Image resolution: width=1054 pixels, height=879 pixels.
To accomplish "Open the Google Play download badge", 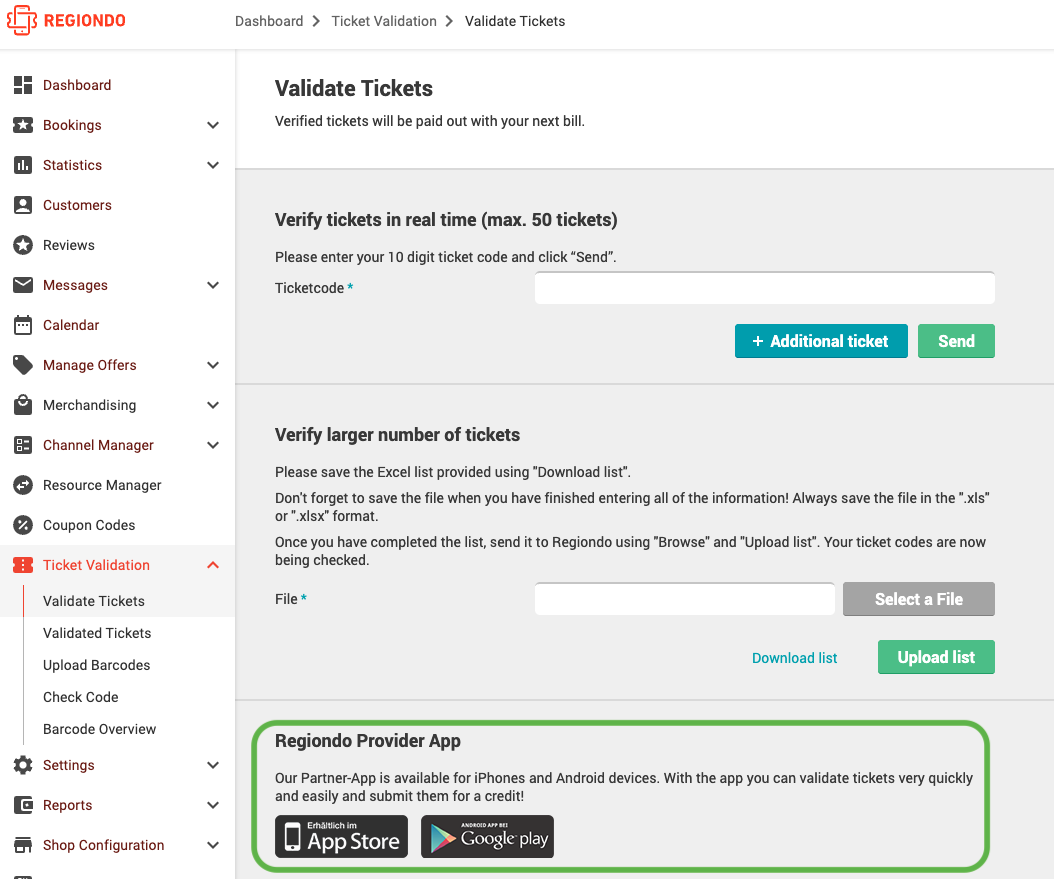I will pyautogui.click(x=487, y=837).
